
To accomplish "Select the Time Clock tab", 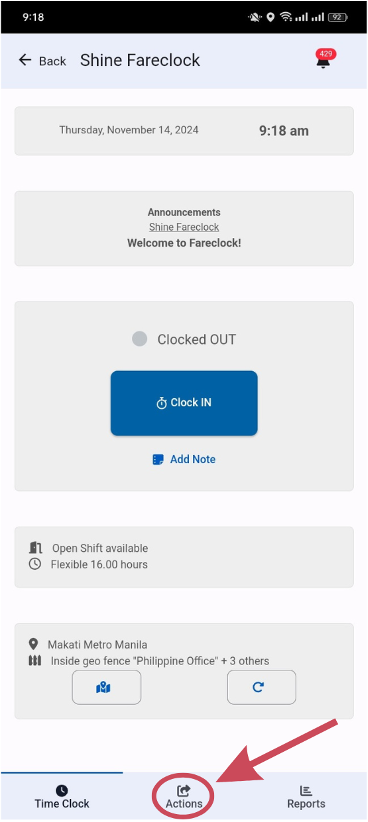I will coord(62,797).
